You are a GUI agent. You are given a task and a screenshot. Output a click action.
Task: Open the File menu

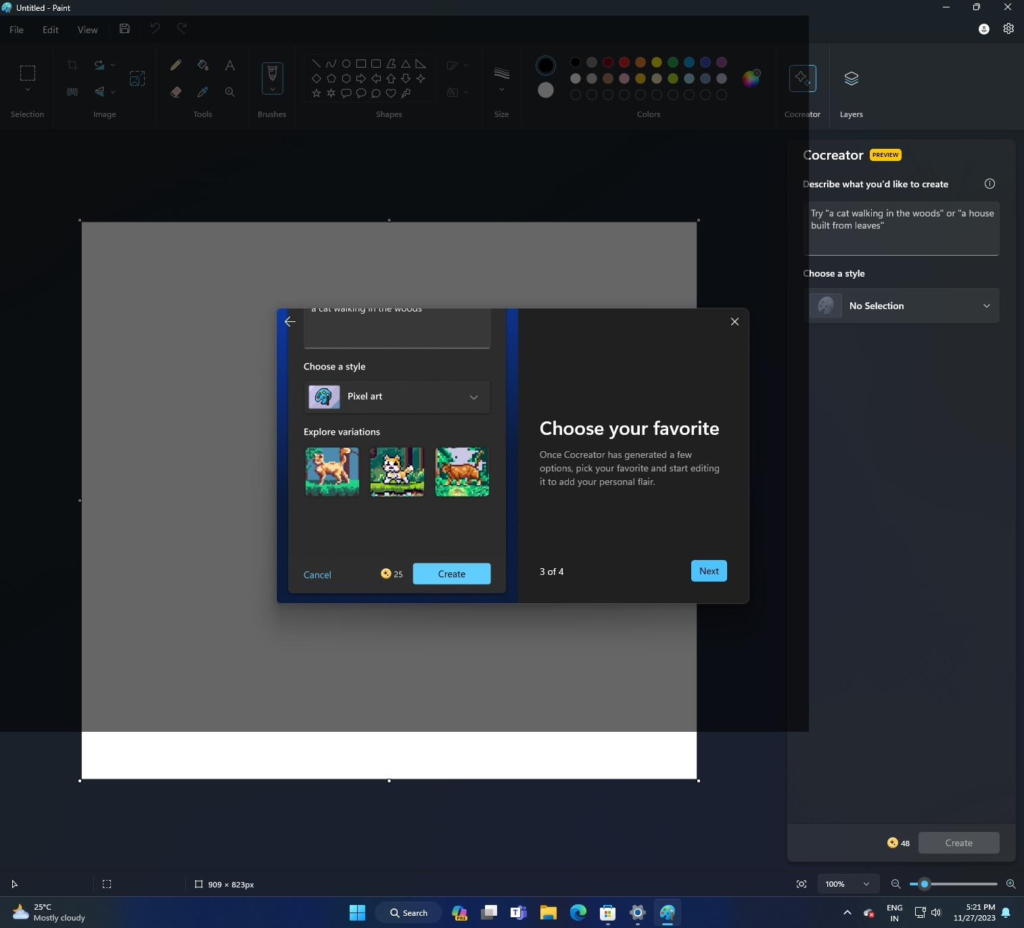click(x=17, y=30)
